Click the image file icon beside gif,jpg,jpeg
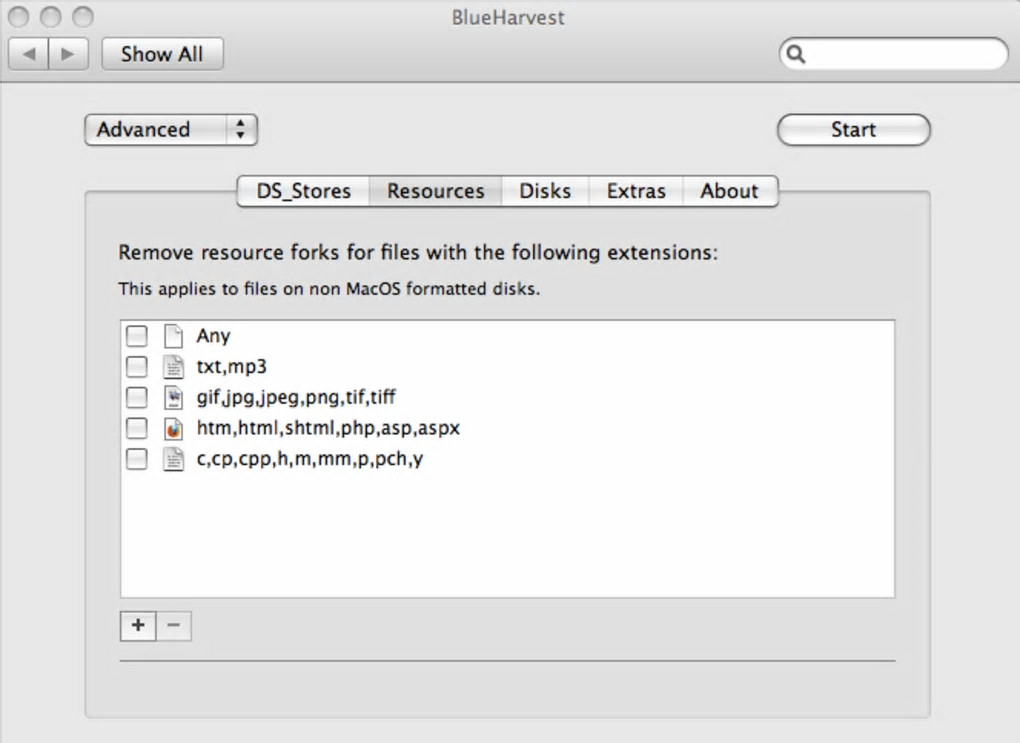1020x743 pixels. [173, 398]
